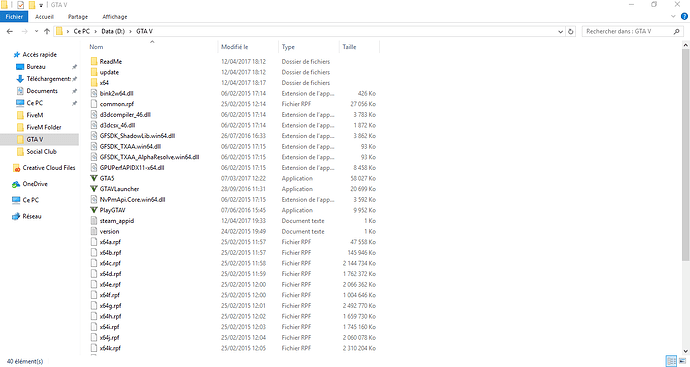Screen dimensions: 690x367
Task: Open the quick access toolbar dropdown
Action: (x=41, y=5)
